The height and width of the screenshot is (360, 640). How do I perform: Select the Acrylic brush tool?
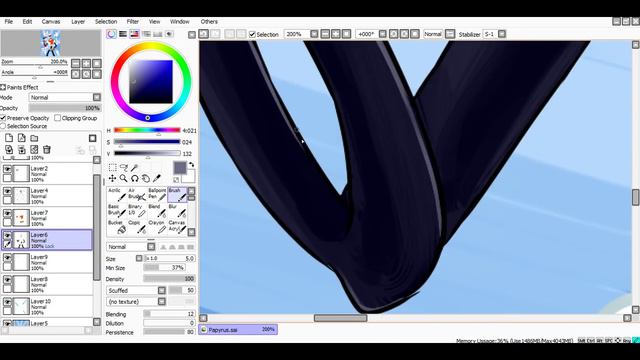point(117,195)
